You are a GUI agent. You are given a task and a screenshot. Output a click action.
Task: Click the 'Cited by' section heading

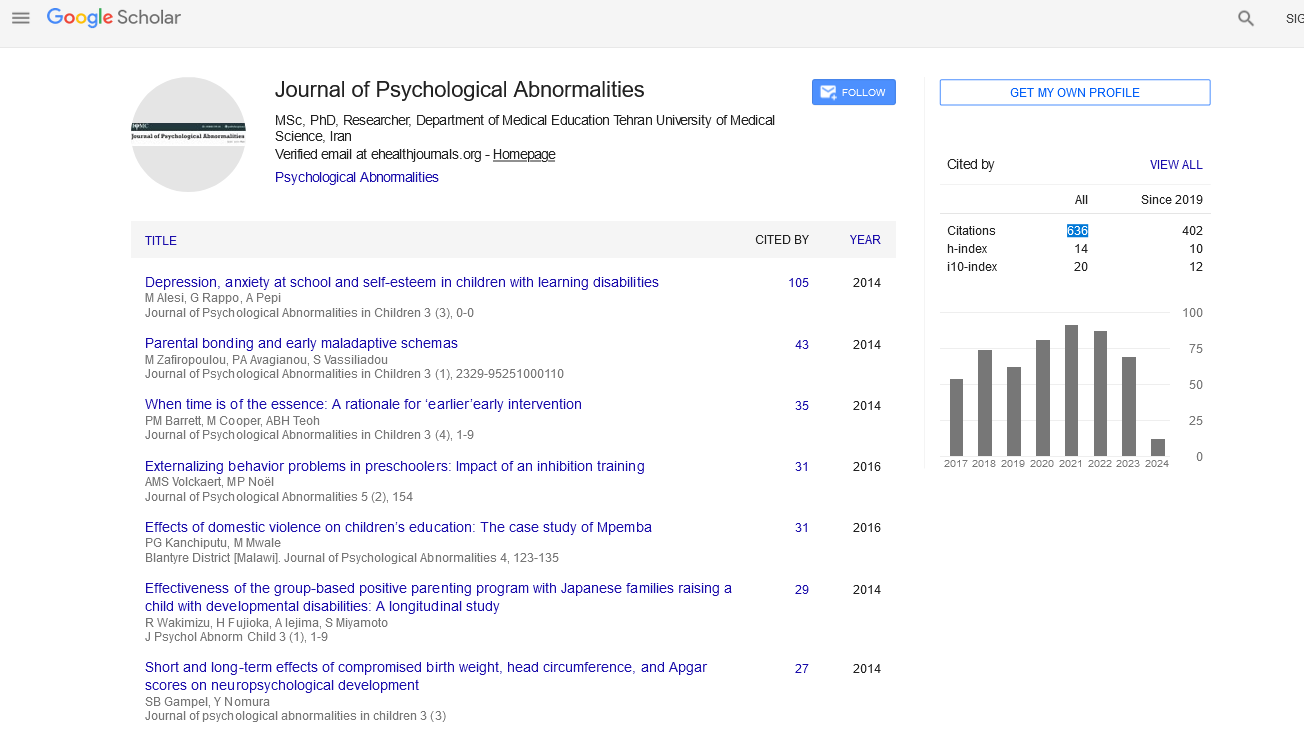(x=971, y=165)
